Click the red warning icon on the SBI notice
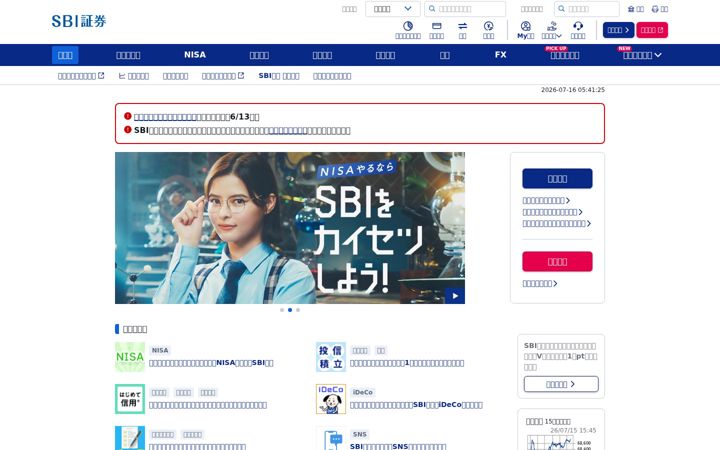 pos(128,130)
